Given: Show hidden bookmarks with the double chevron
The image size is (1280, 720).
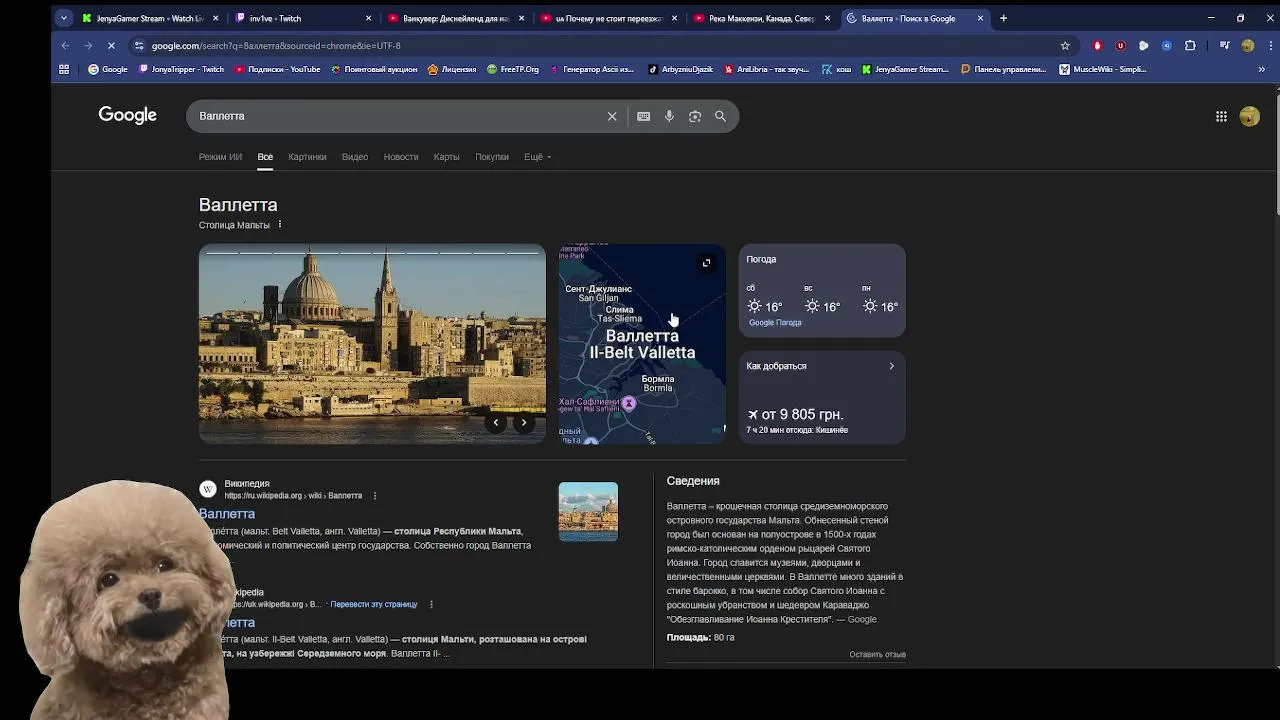Looking at the screenshot, I should 1261,69.
